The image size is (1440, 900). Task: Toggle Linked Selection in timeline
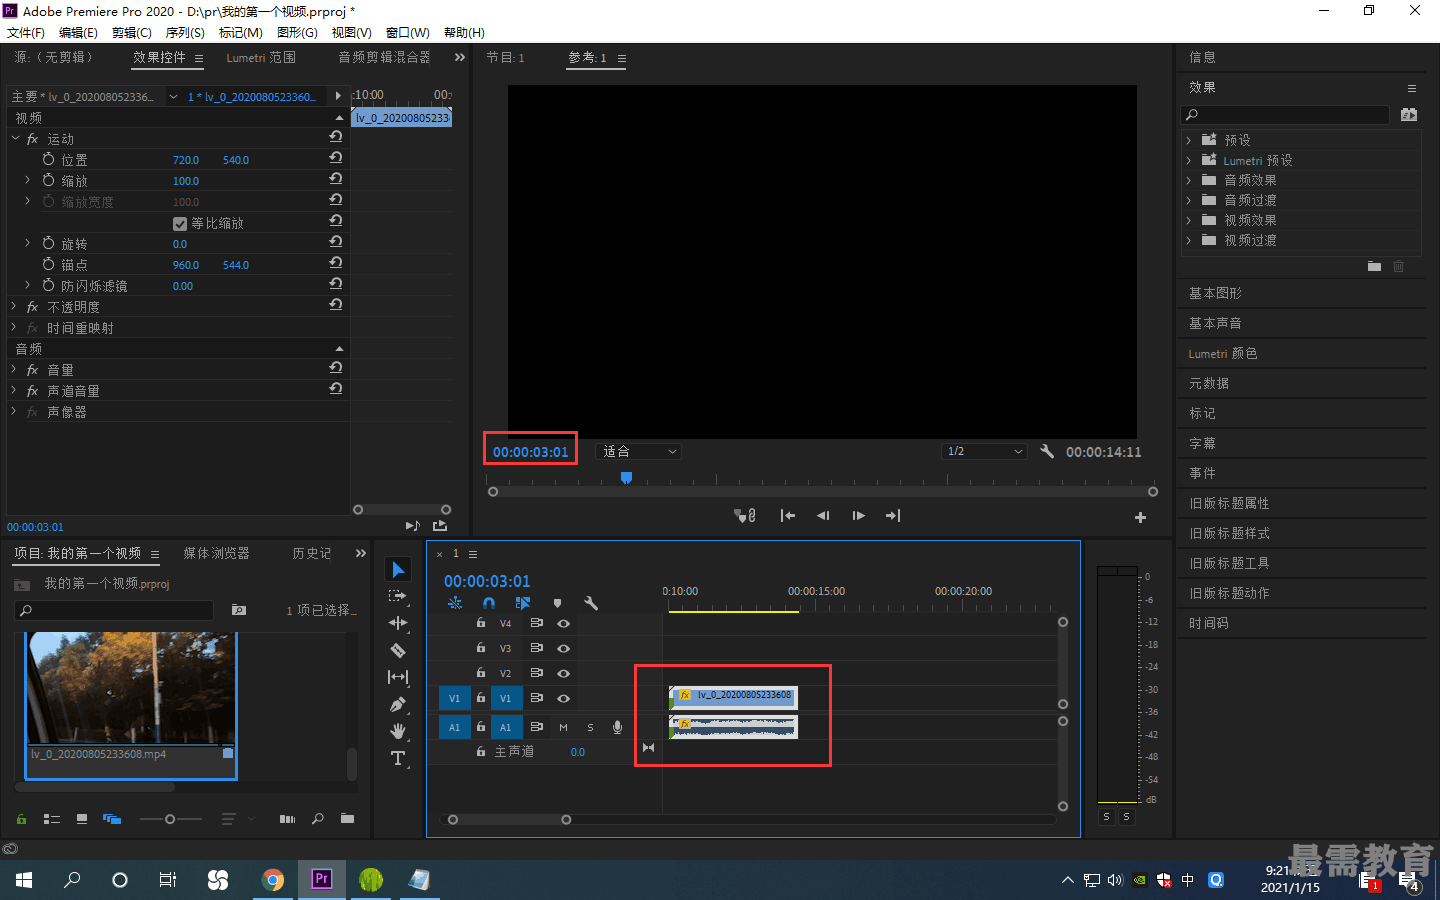tap(523, 603)
